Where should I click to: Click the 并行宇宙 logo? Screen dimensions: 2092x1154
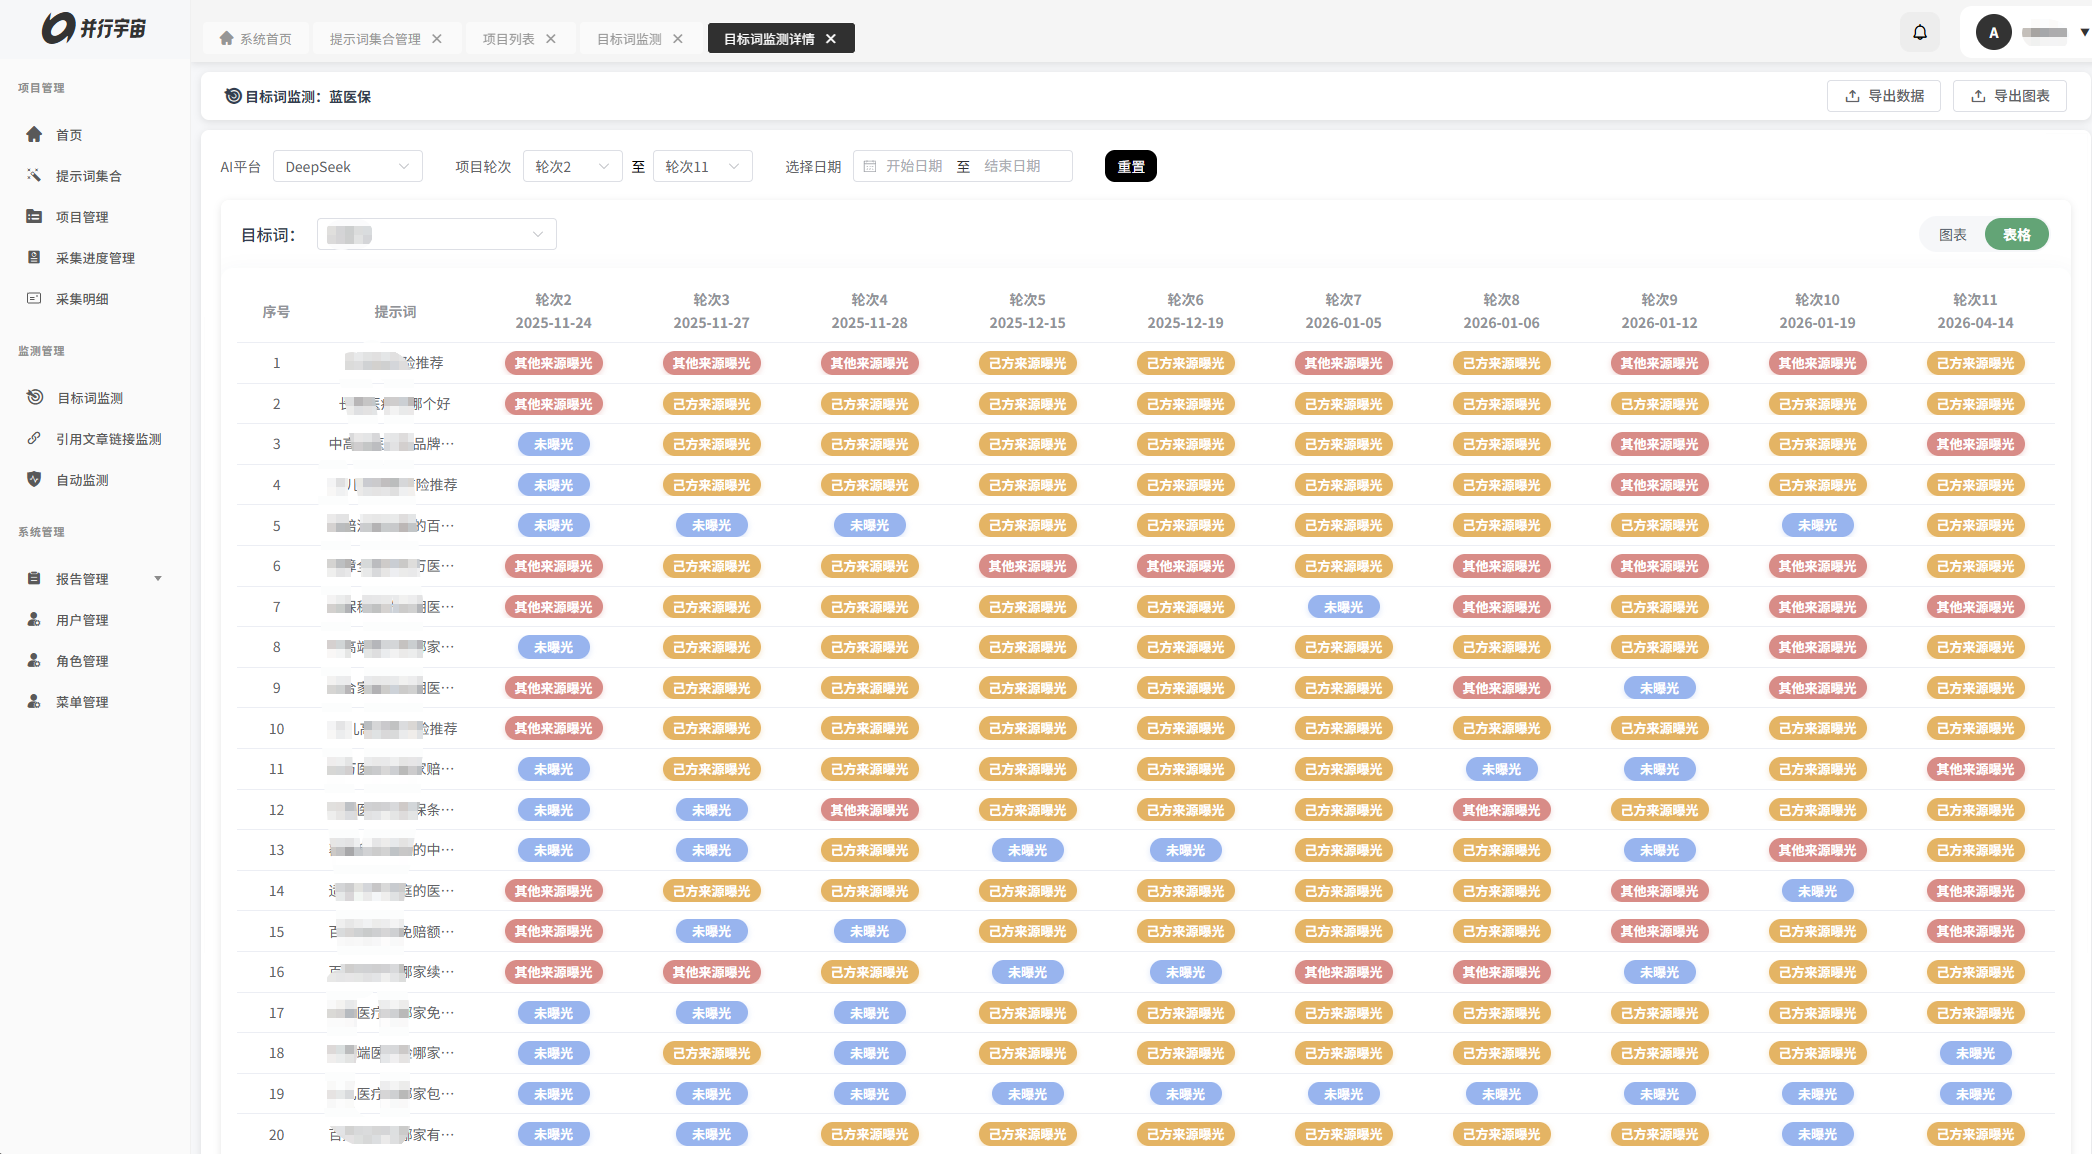[x=94, y=28]
